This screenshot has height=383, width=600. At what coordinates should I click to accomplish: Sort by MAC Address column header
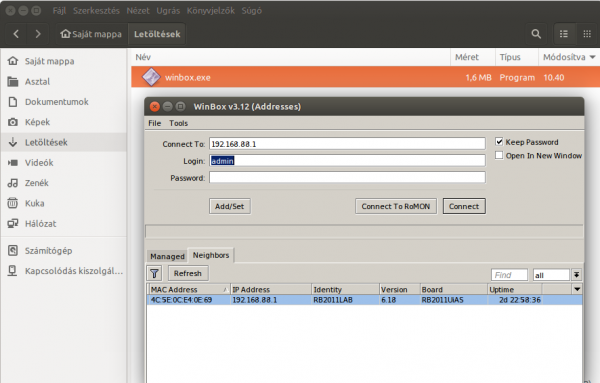pos(189,289)
